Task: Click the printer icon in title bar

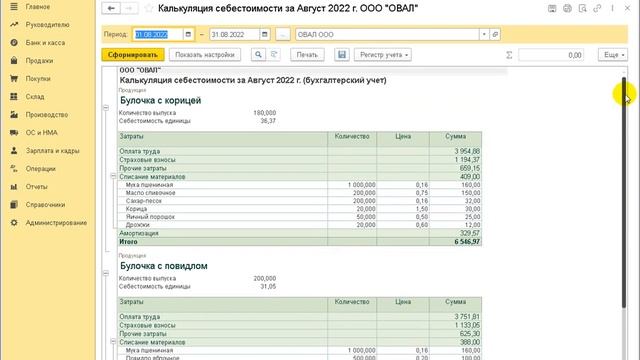Action: coord(567,8)
